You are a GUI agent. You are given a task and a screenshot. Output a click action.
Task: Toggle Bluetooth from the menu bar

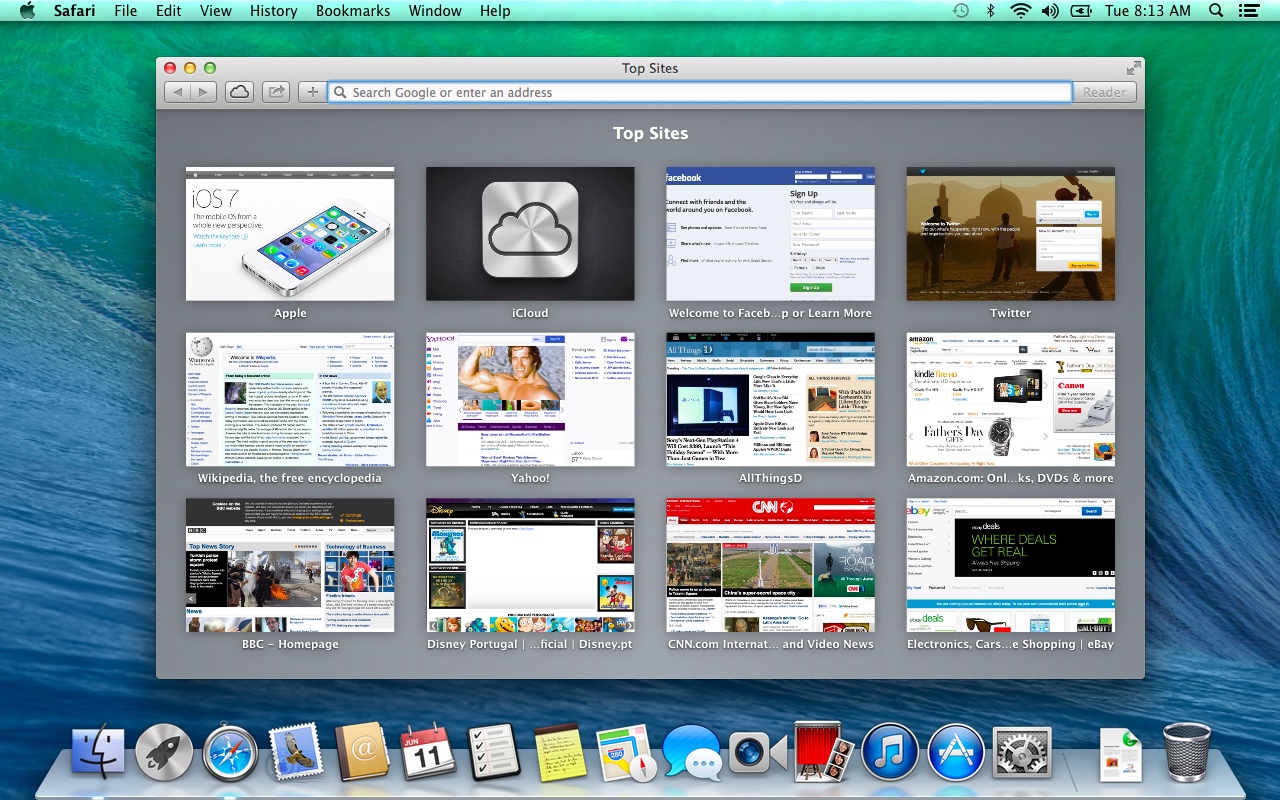990,11
